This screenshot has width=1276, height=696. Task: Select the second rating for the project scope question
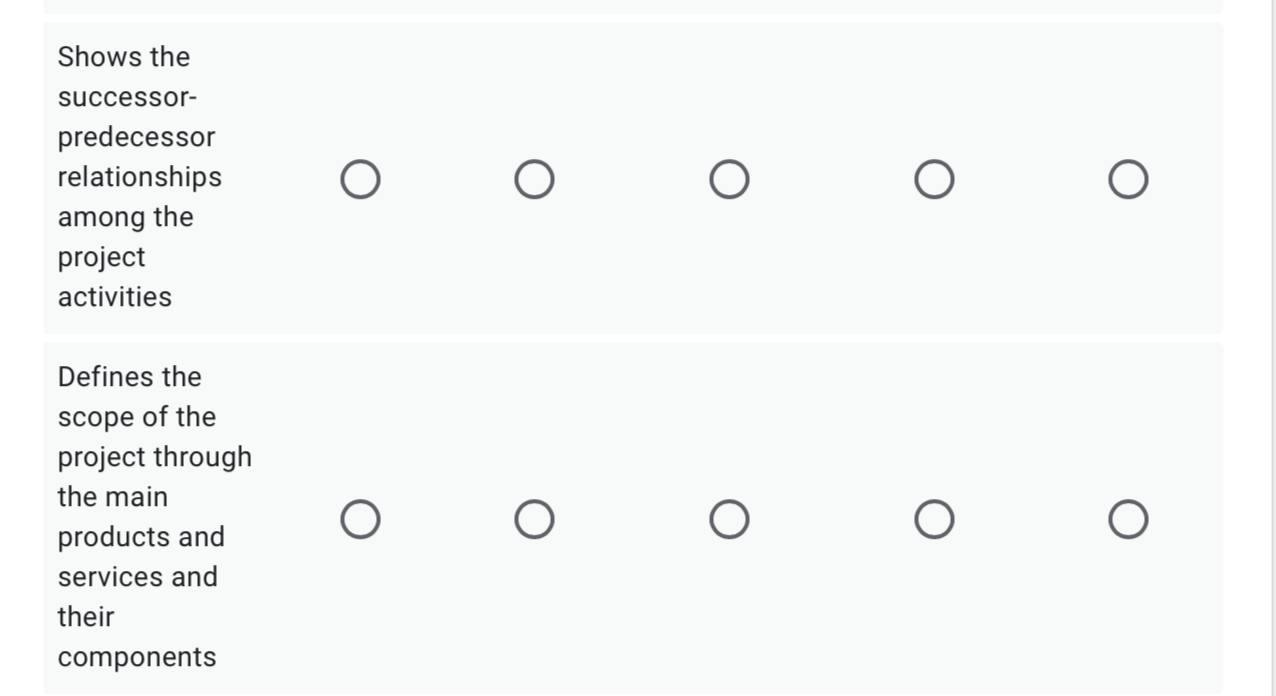tap(534, 519)
